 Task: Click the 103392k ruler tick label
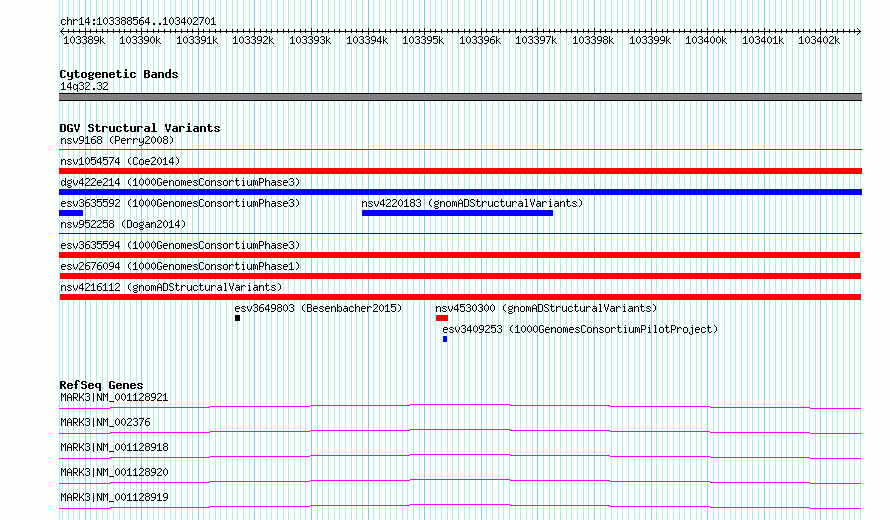(253, 40)
